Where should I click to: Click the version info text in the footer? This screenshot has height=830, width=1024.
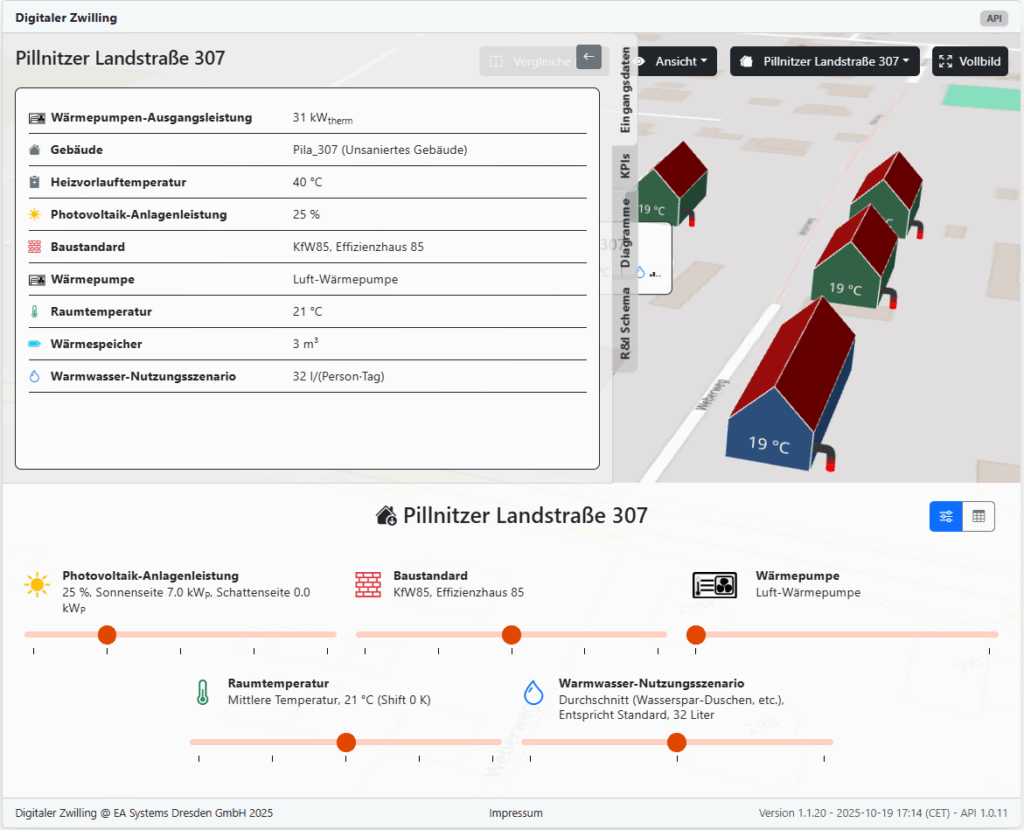click(x=883, y=813)
